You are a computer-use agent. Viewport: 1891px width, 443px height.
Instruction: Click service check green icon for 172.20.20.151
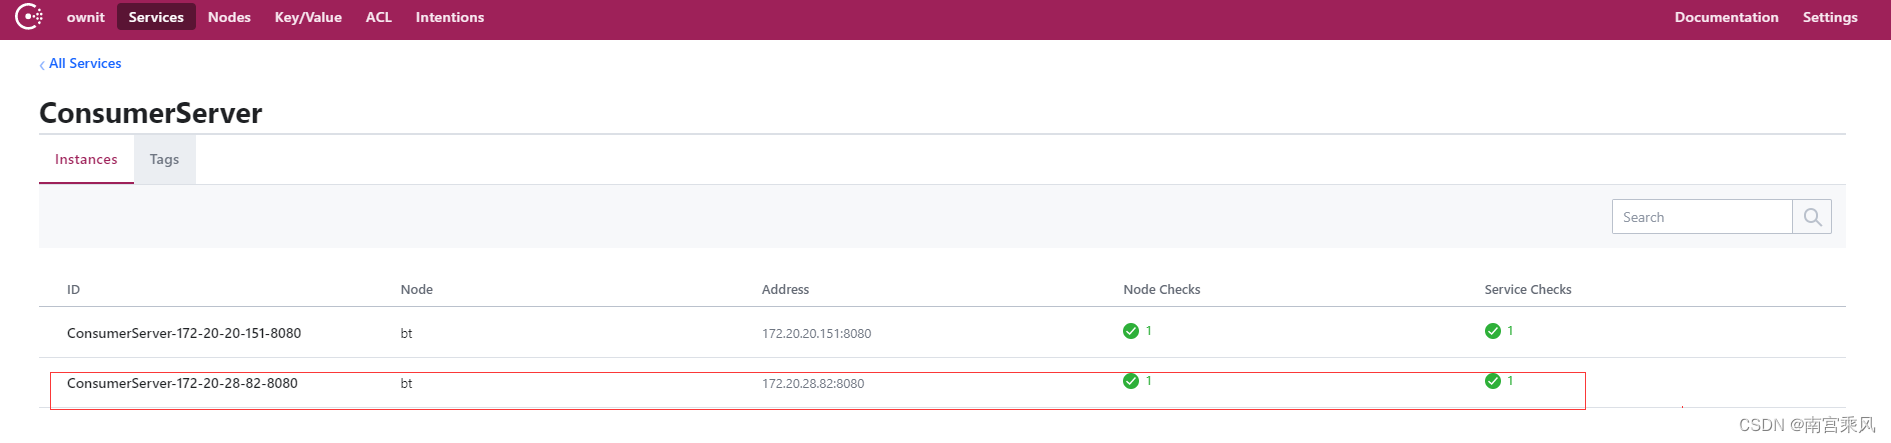[1493, 331]
